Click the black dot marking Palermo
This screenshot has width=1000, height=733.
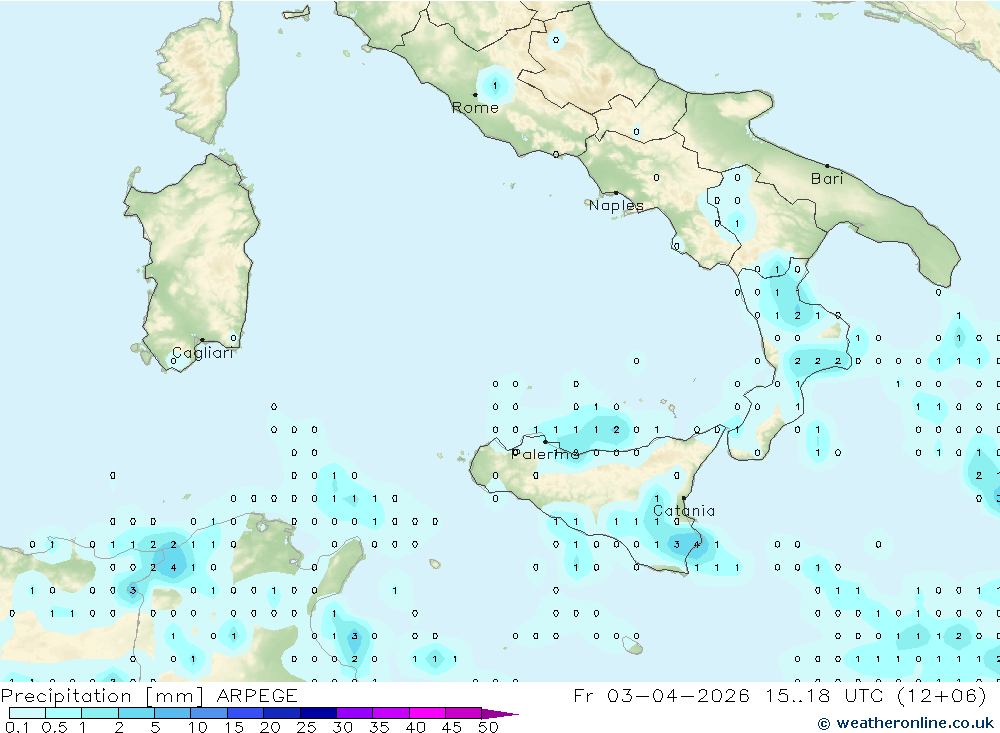point(545,441)
